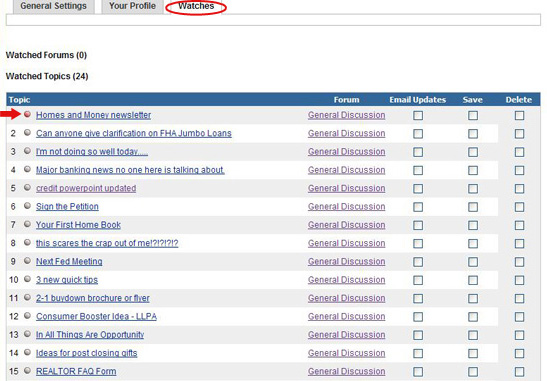Click the Watched Forums (0) heading
This screenshot has width=547, height=381.
(46, 55)
